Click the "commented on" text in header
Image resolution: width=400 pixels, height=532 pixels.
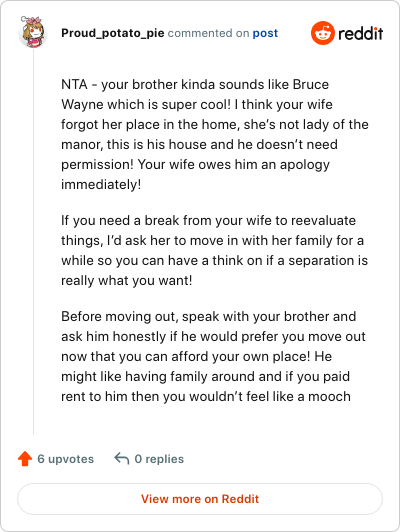(x=208, y=33)
